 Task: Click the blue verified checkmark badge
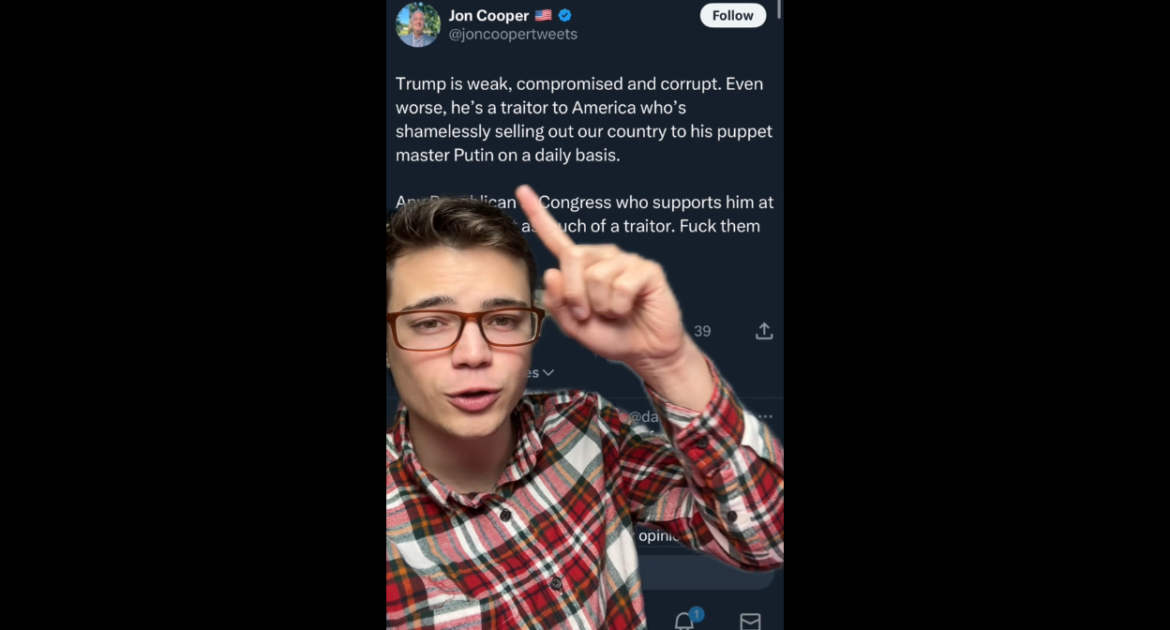pyautogui.click(x=565, y=15)
